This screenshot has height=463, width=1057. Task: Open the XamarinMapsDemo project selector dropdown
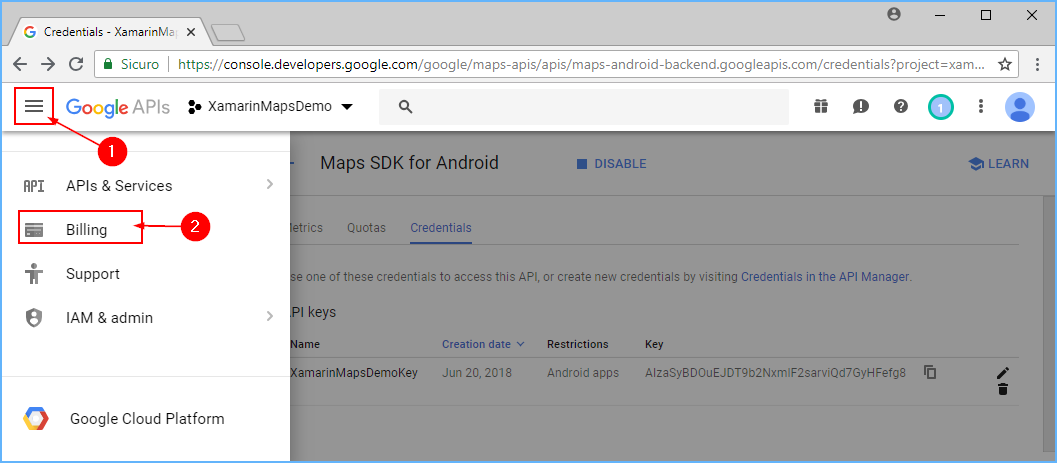[271, 106]
